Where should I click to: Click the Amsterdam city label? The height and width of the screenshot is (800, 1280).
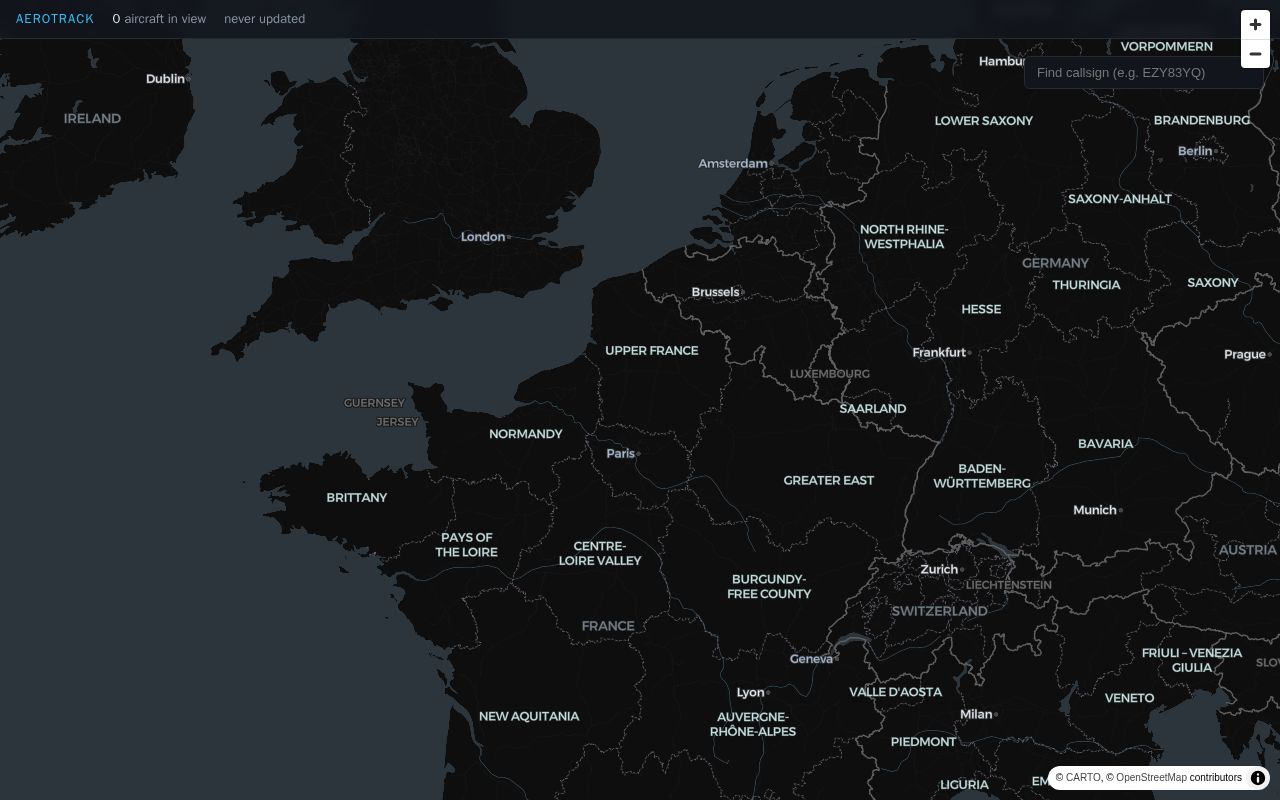tap(733, 163)
